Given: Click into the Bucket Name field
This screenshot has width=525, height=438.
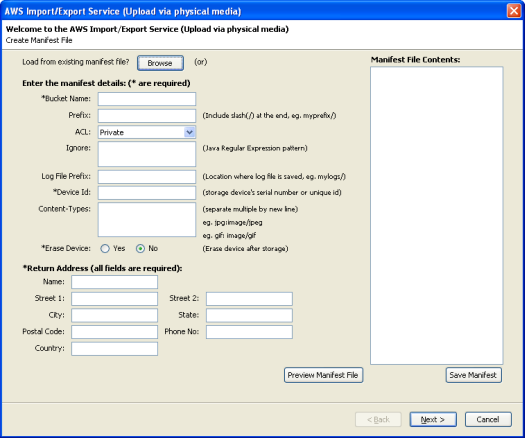Looking at the screenshot, I should 147,99.
